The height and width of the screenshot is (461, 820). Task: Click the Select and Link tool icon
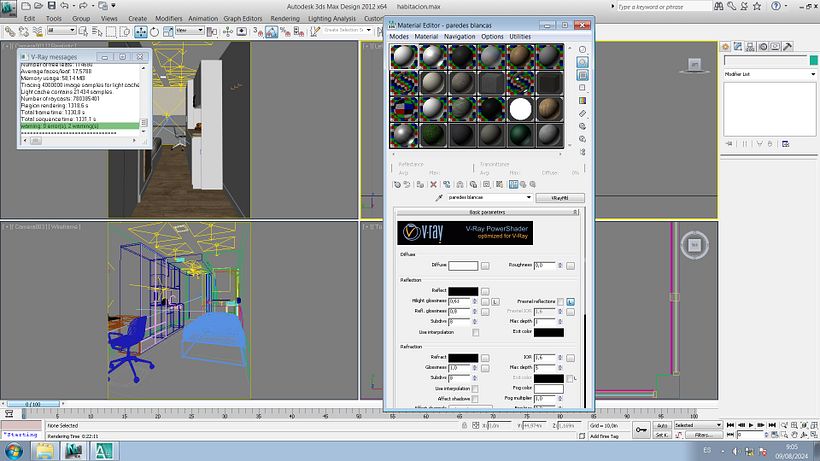tap(9, 32)
